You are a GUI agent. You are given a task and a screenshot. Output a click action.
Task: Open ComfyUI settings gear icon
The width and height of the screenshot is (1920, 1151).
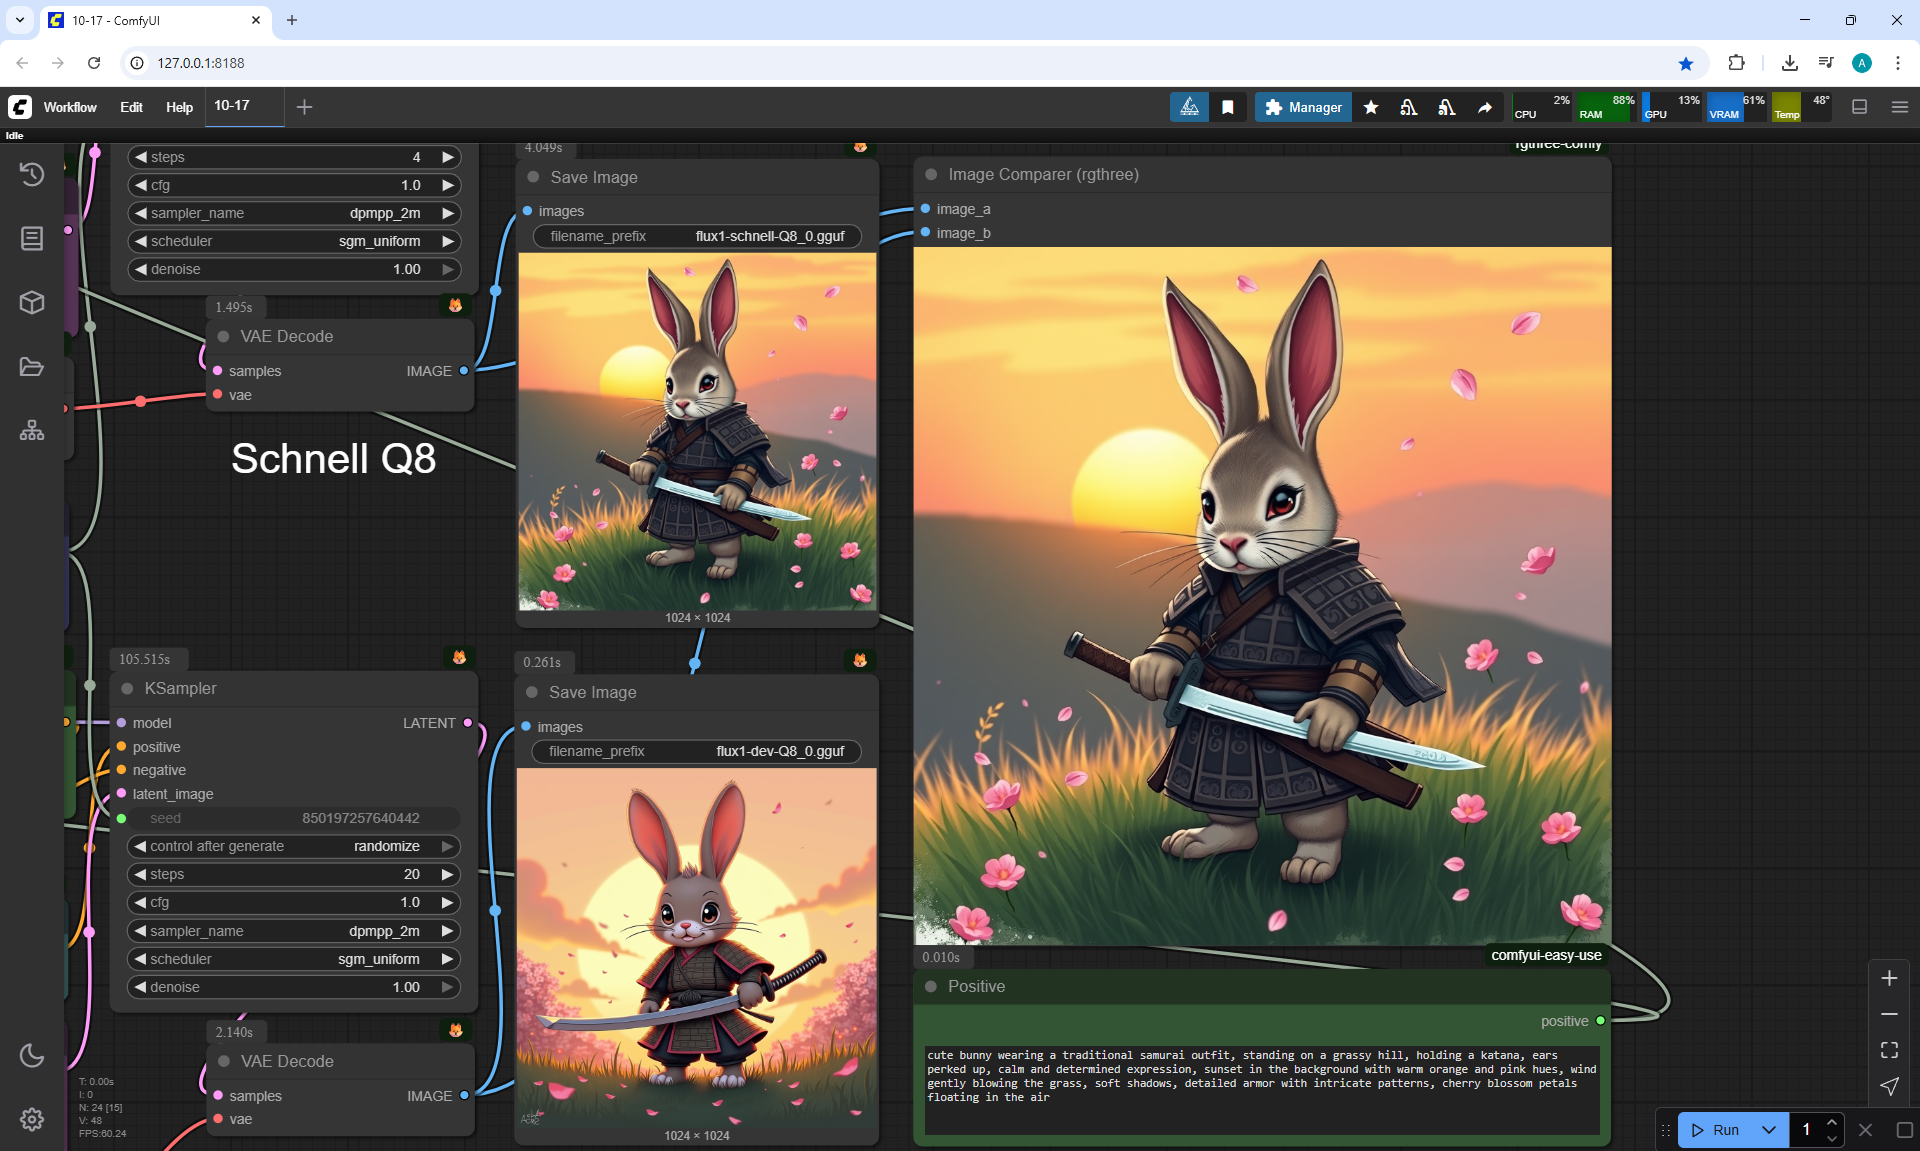(32, 1119)
